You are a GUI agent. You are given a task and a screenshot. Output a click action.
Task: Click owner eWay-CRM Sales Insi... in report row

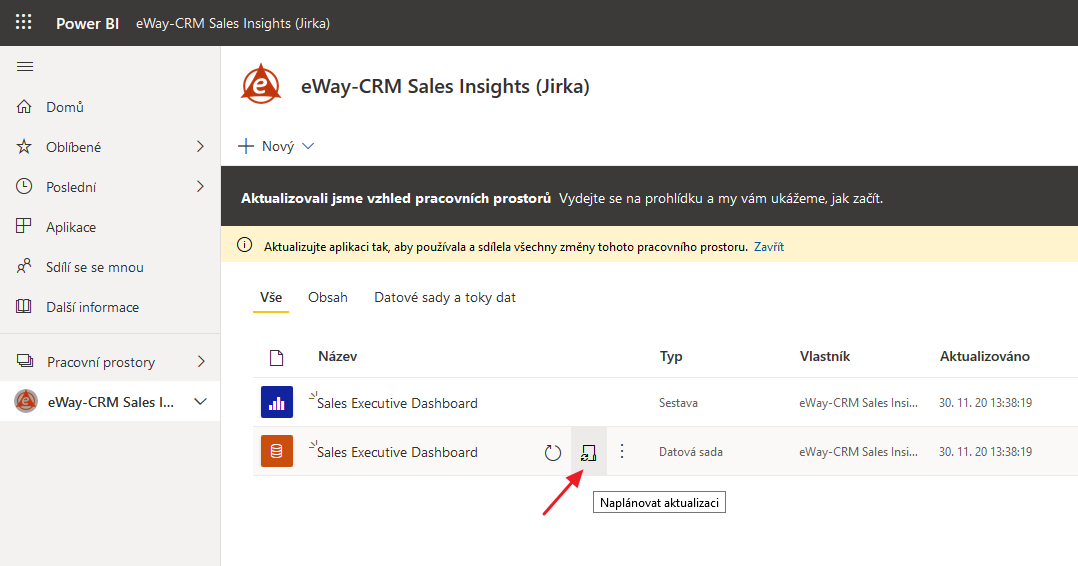coord(858,403)
